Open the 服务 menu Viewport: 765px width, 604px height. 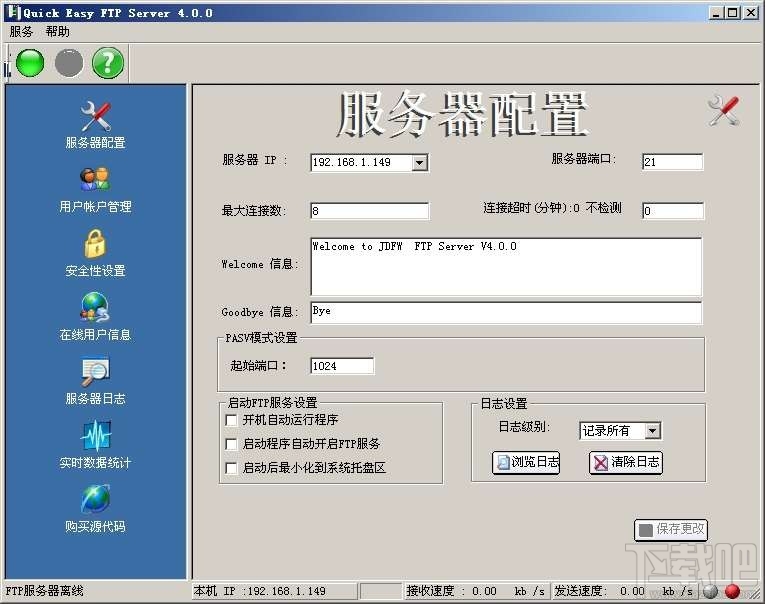click(x=21, y=32)
